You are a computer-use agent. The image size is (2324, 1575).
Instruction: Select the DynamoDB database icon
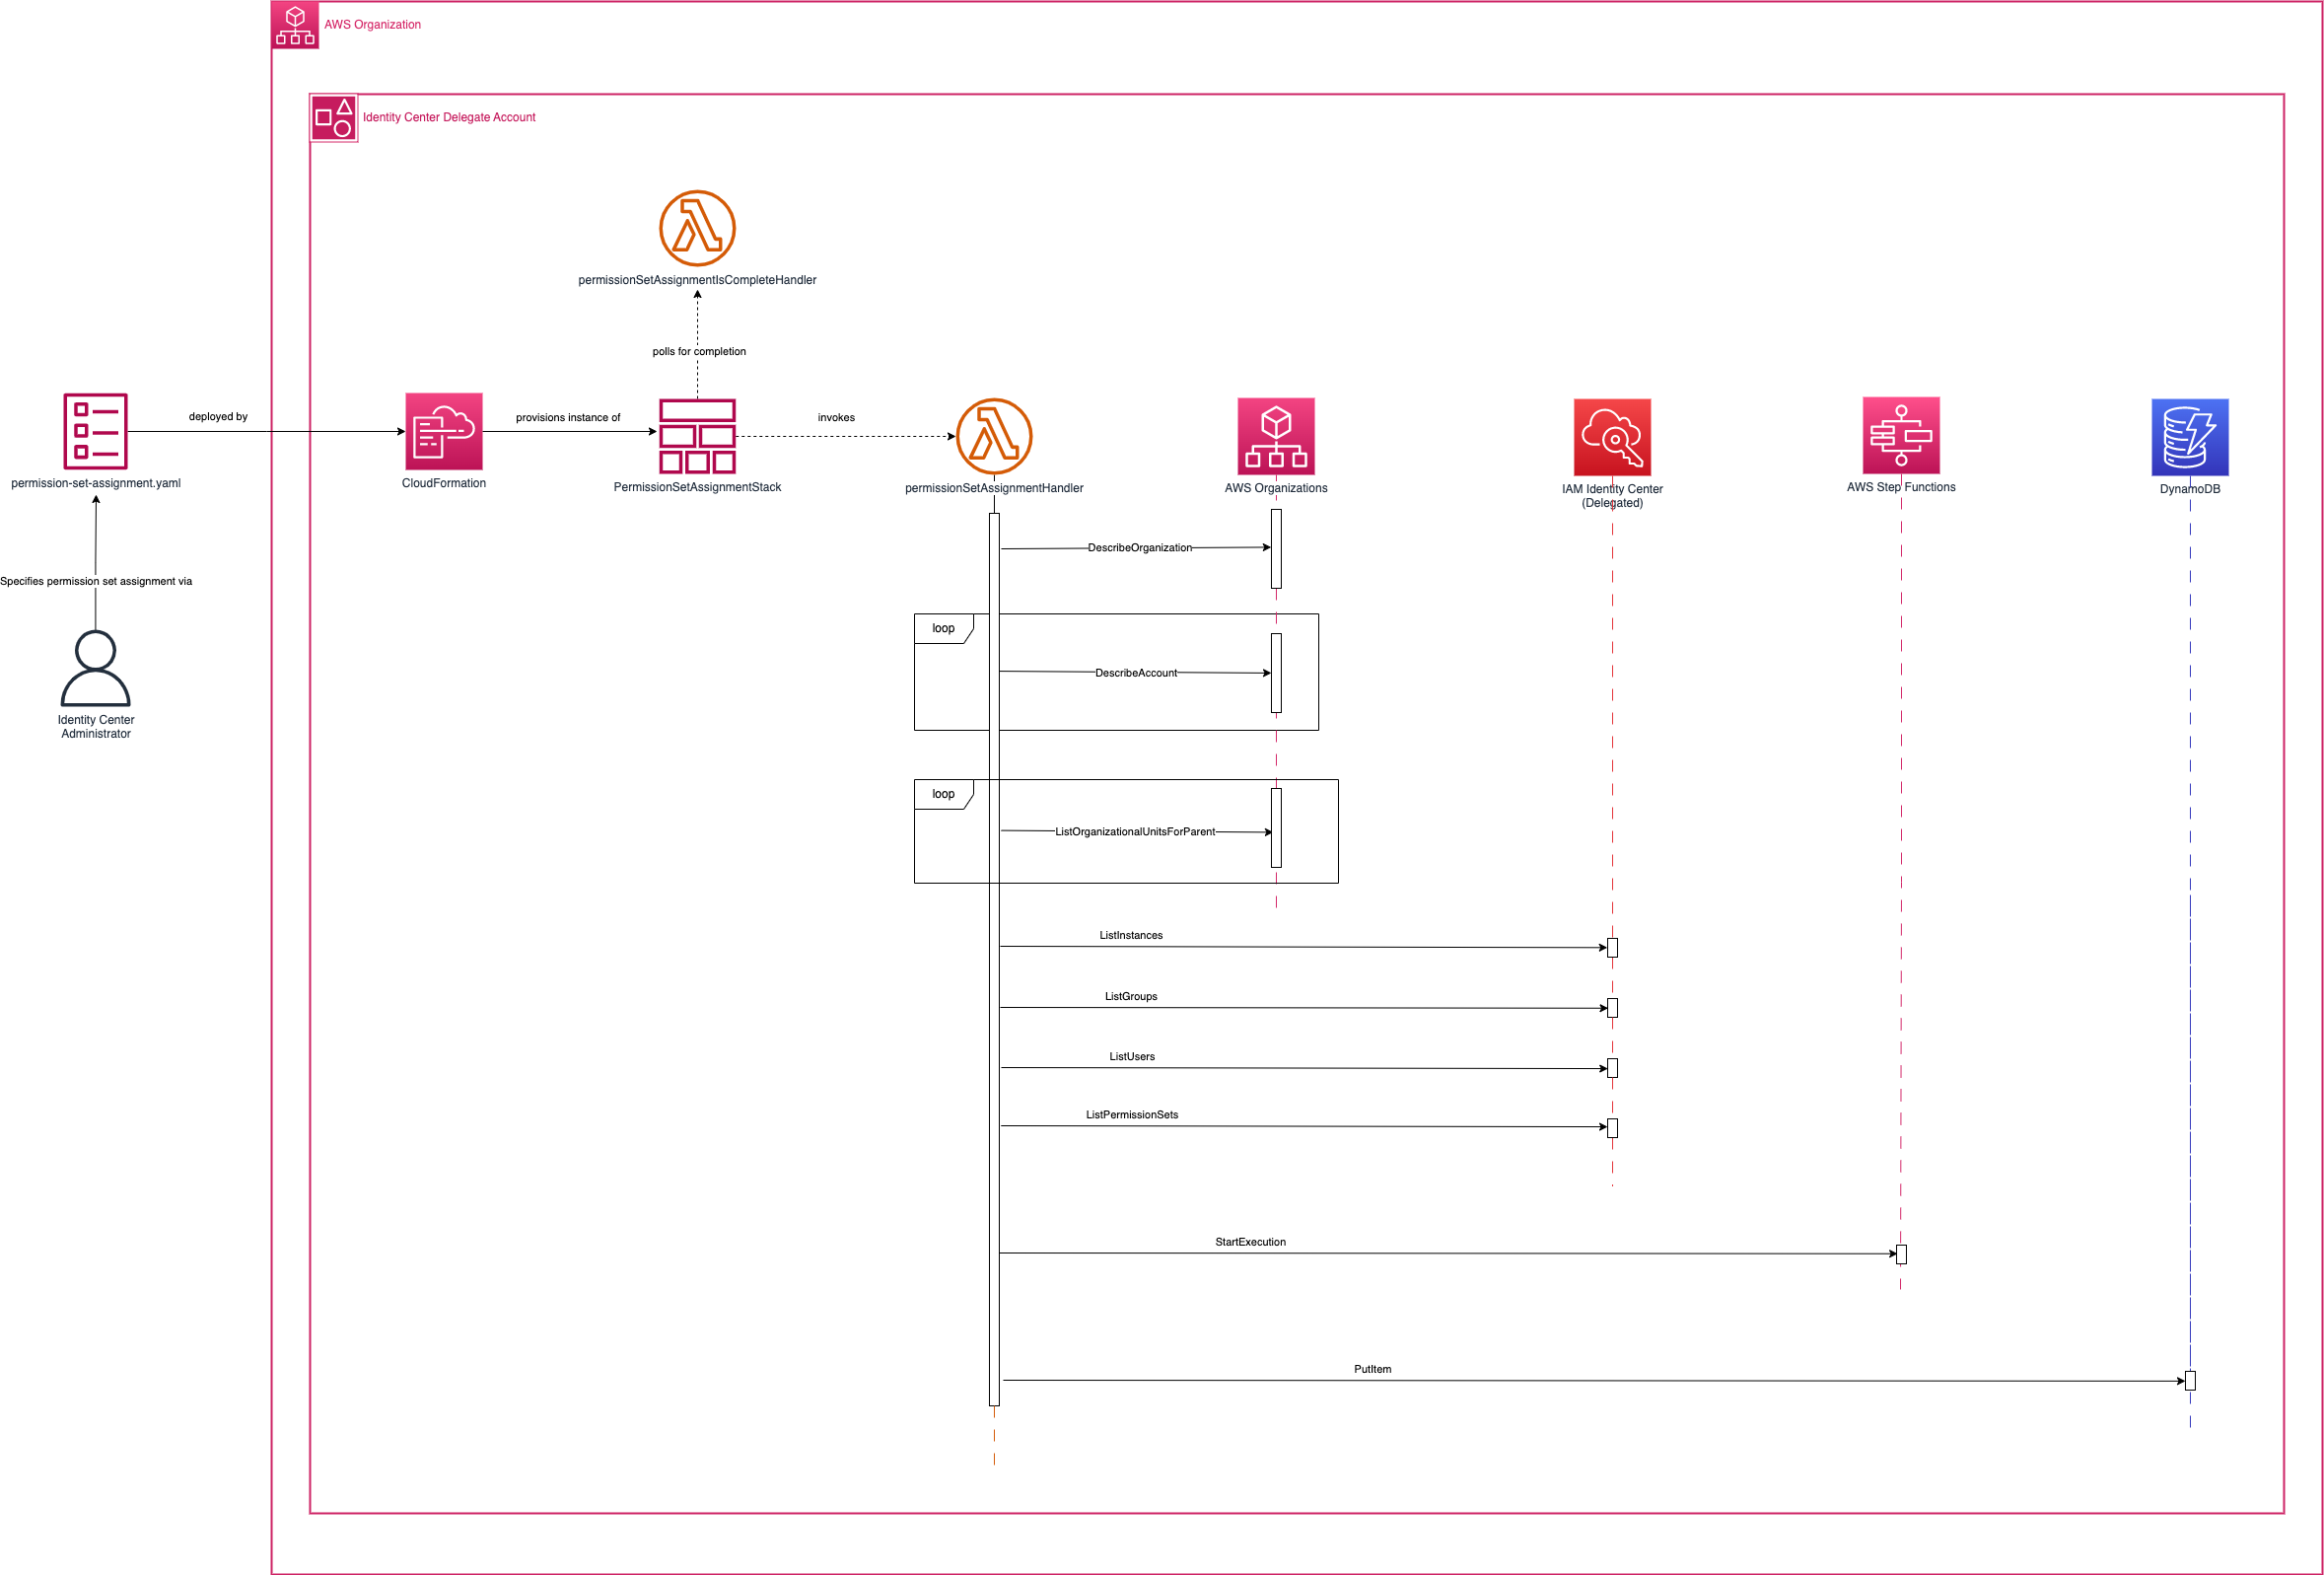pyautogui.click(x=2189, y=437)
